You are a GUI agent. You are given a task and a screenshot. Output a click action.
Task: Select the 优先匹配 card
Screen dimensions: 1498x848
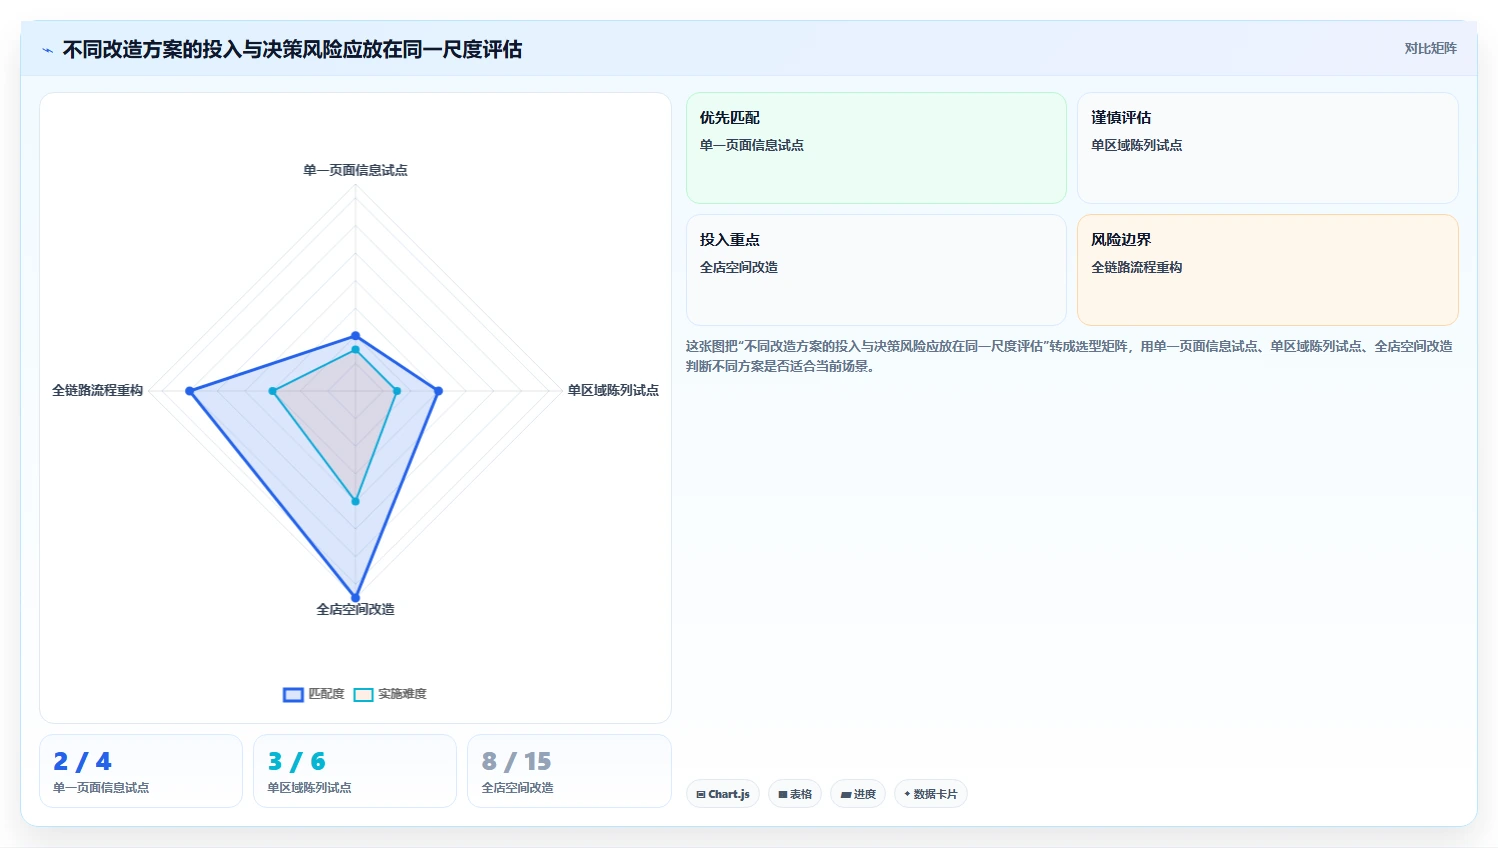pyautogui.click(x=876, y=148)
